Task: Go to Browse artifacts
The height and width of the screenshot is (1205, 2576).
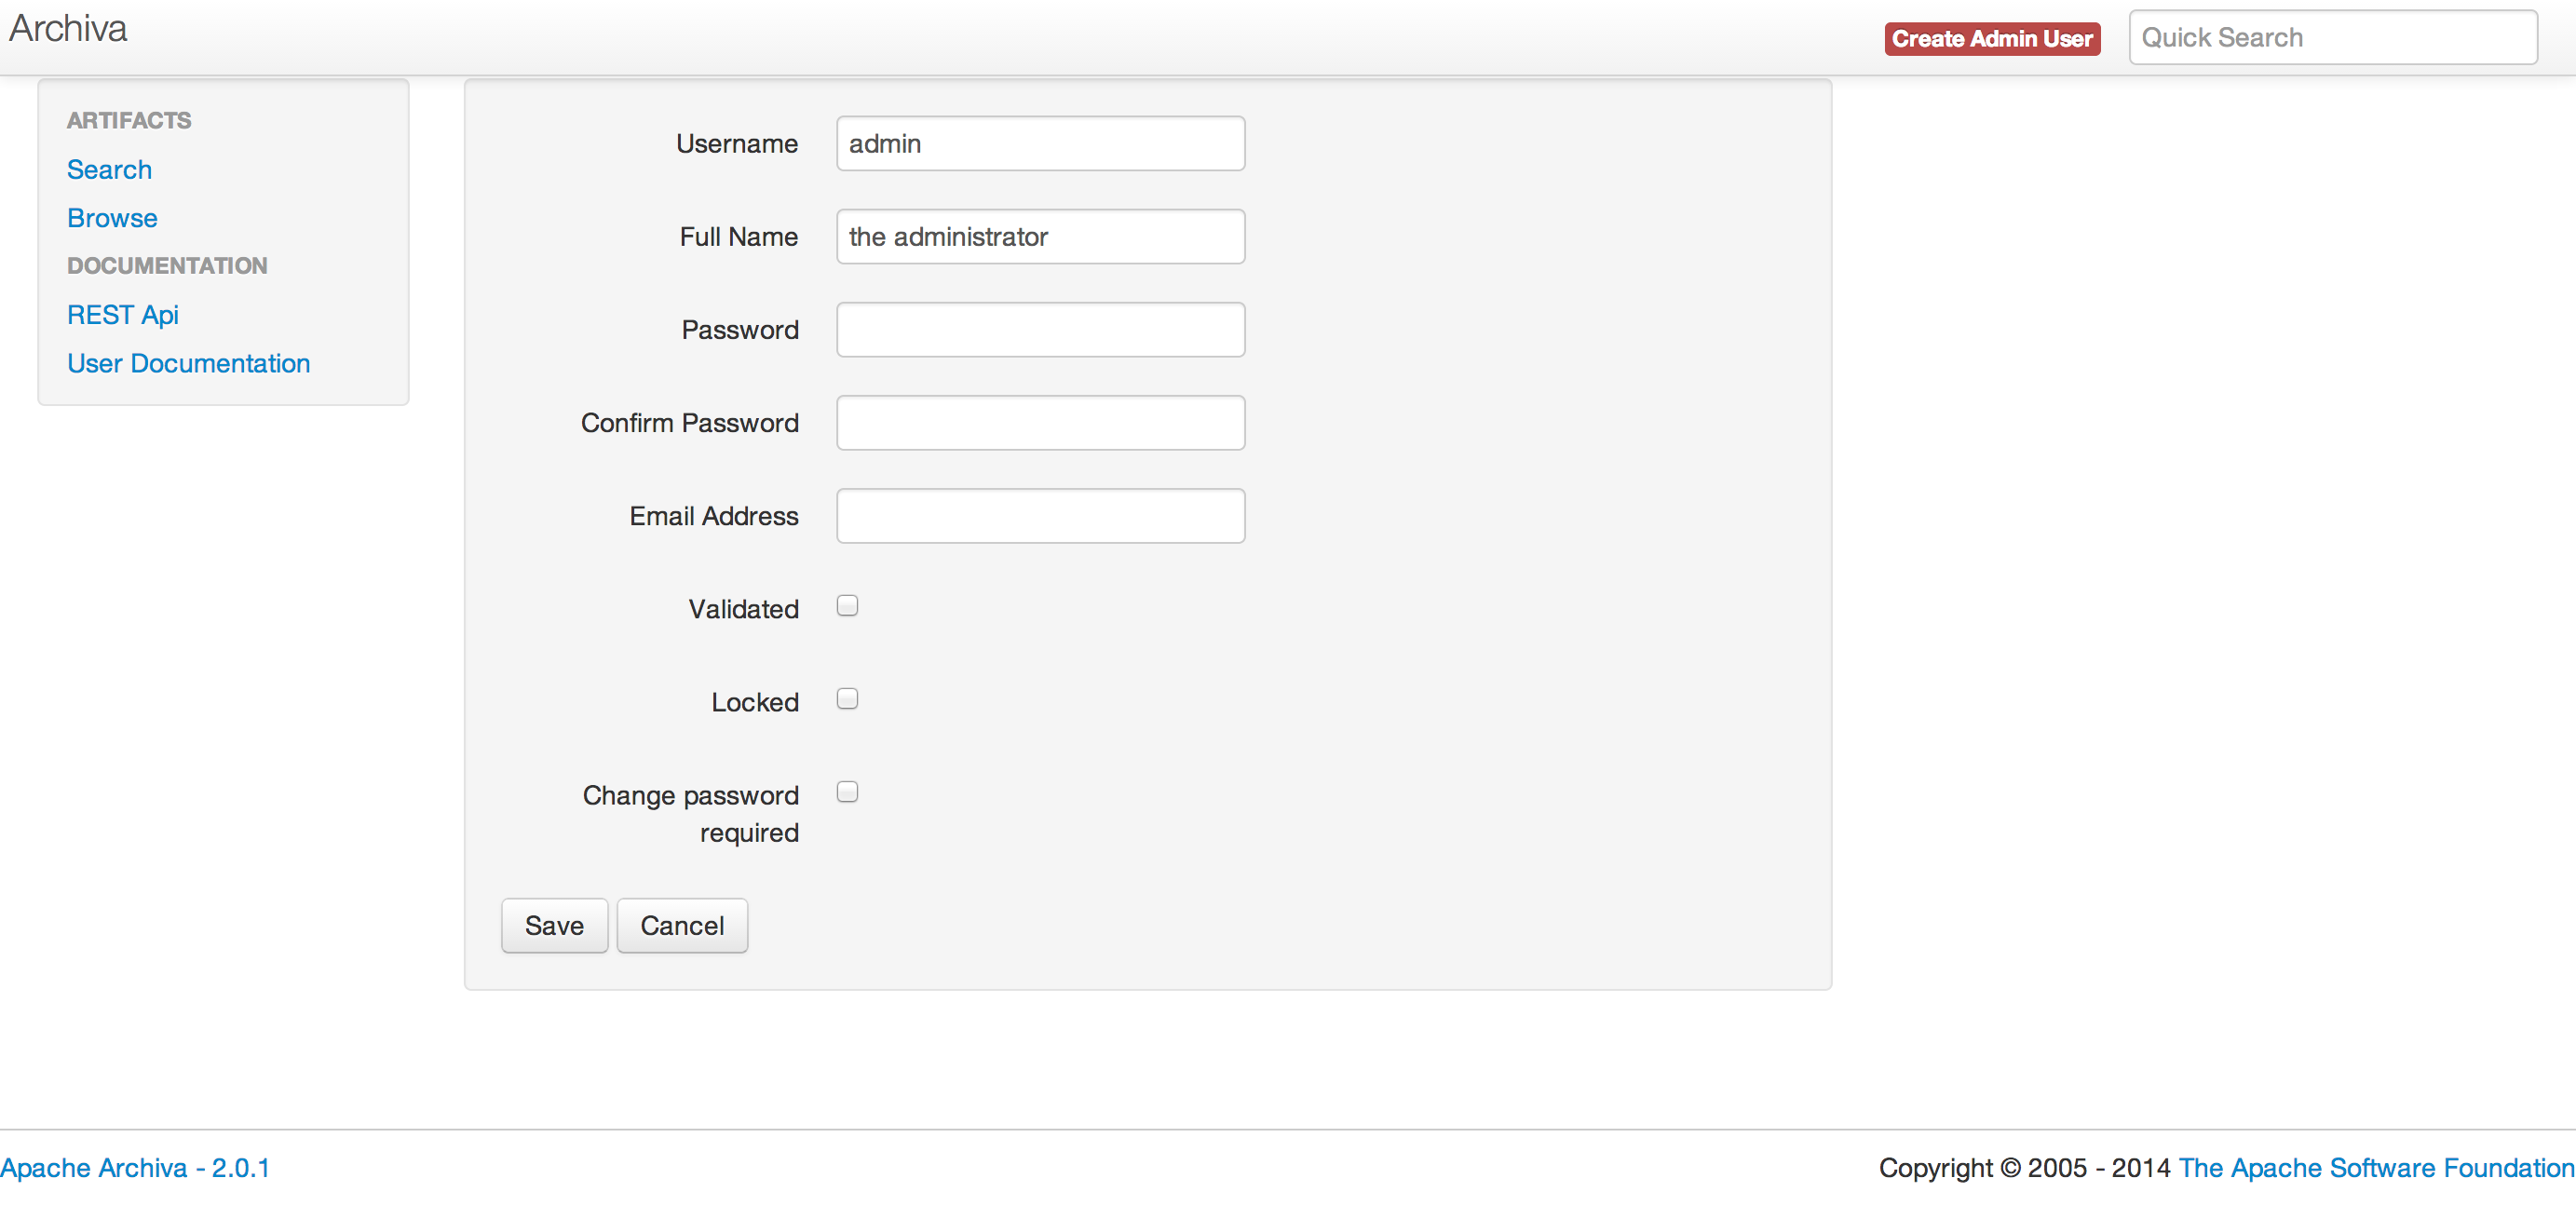Action: point(112,218)
